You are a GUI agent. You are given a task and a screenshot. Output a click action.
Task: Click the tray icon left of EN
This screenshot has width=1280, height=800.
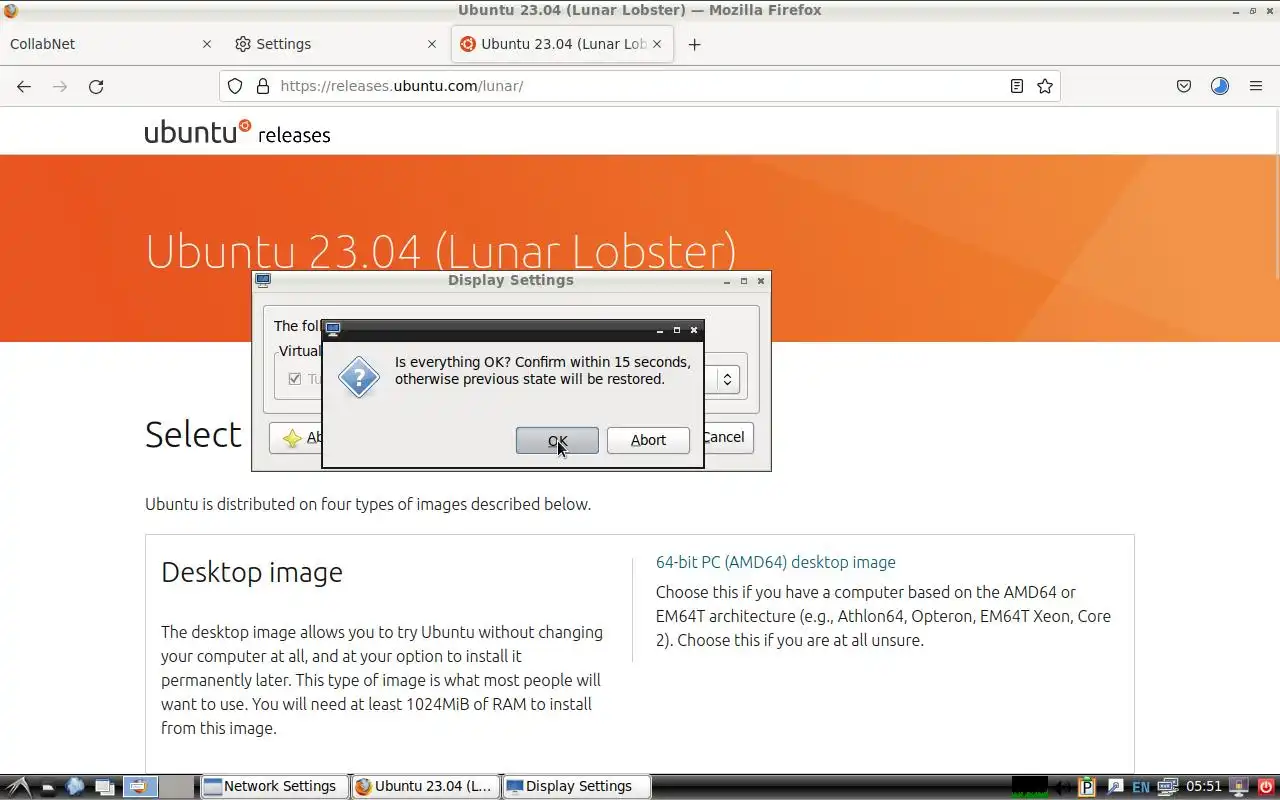point(1114,787)
